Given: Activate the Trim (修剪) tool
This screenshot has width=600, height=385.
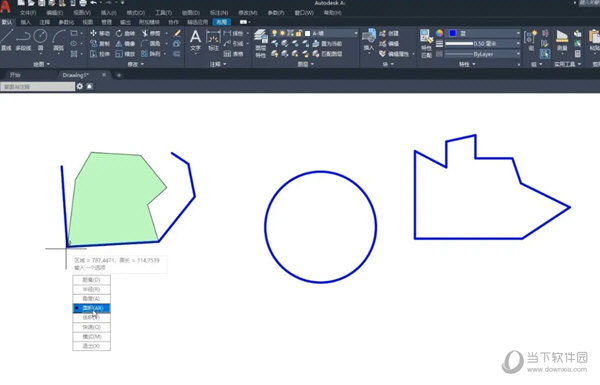Looking at the screenshot, I should pos(152,33).
